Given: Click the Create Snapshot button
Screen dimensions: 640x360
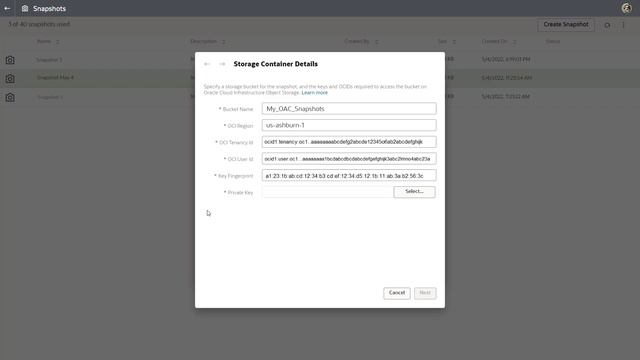Looking at the screenshot, I should click(566, 24).
